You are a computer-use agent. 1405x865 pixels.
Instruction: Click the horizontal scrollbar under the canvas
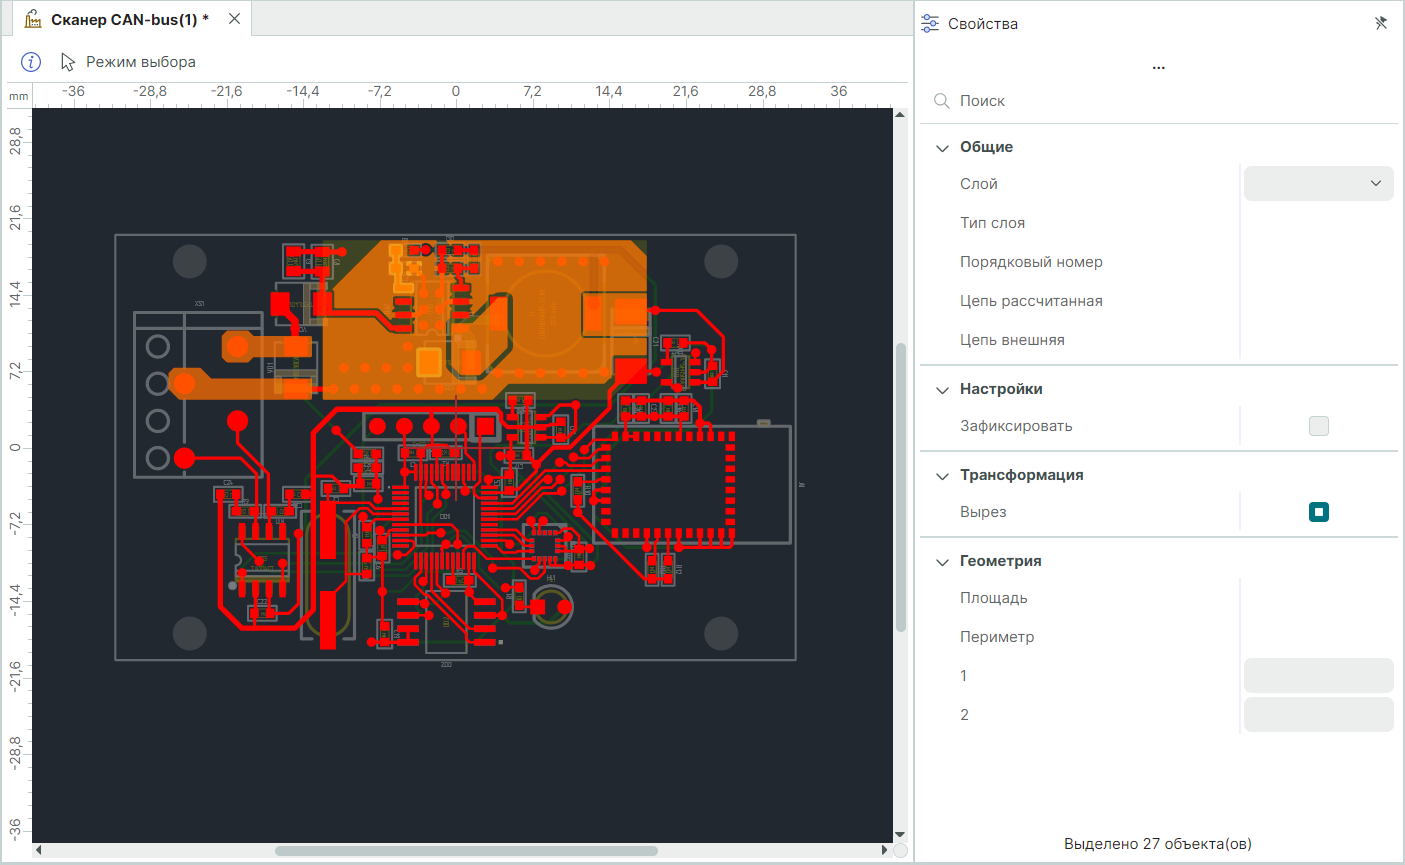(466, 851)
